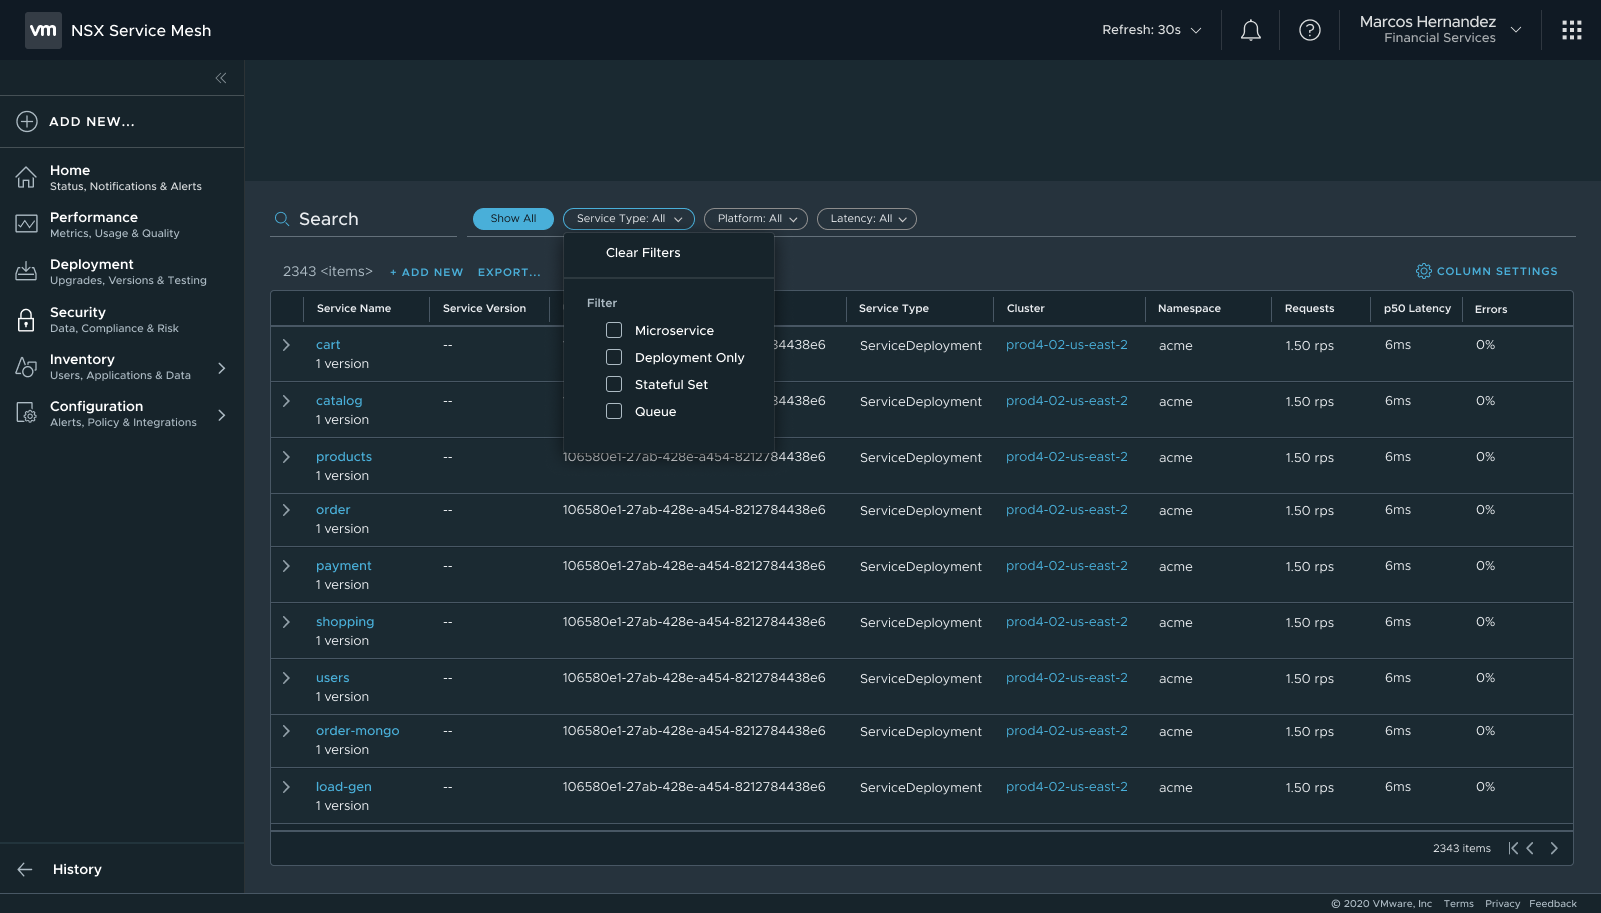Check the Stateful Set filter checkbox
Image resolution: width=1601 pixels, height=913 pixels.
tap(614, 384)
